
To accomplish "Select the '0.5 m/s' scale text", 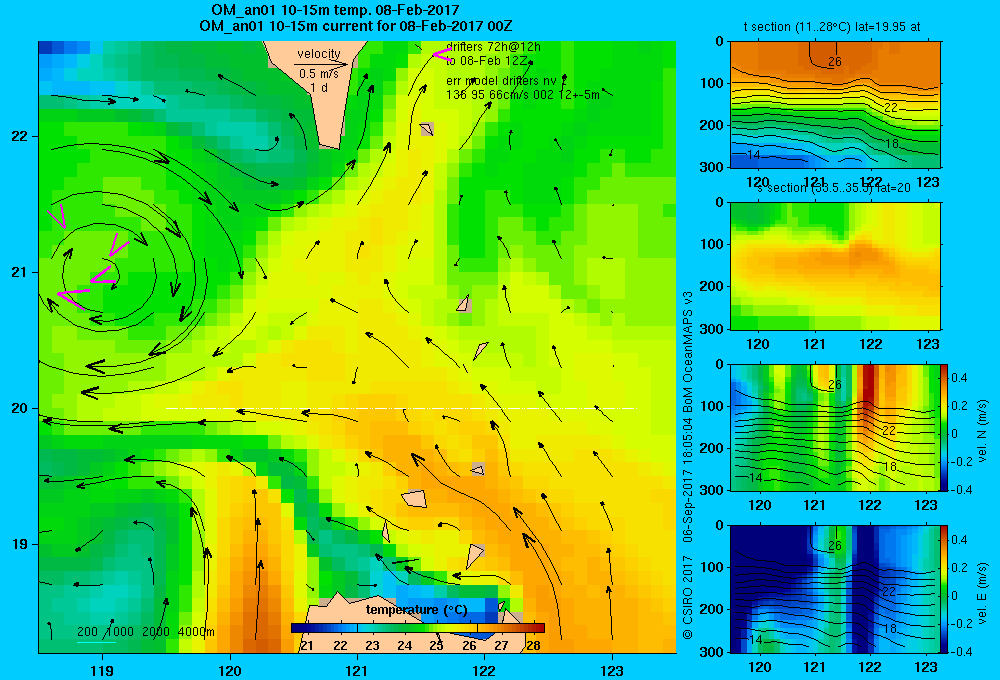I will [x=319, y=74].
